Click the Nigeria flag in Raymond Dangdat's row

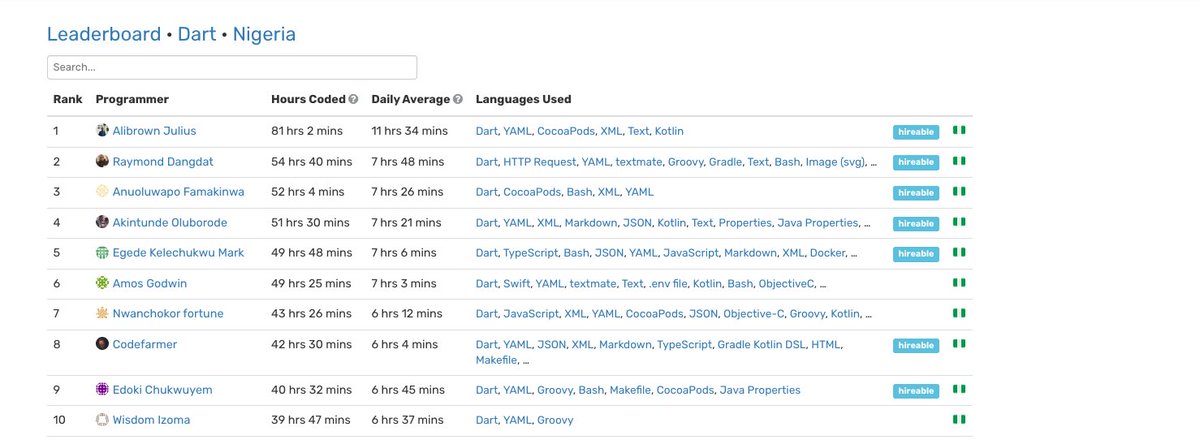click(x=959, y=161)
